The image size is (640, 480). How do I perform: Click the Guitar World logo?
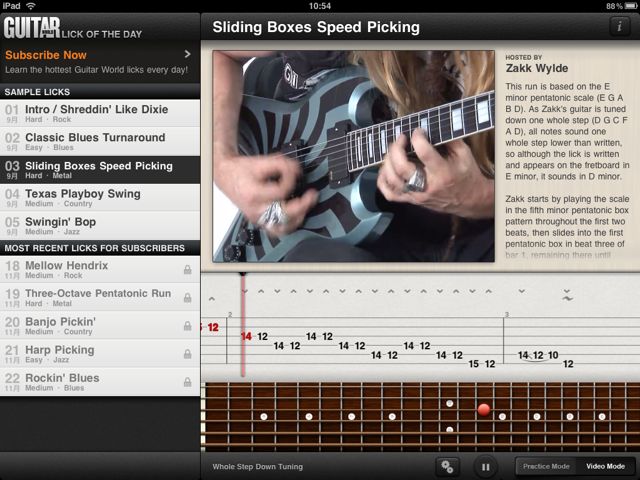(x=32, y=27)
